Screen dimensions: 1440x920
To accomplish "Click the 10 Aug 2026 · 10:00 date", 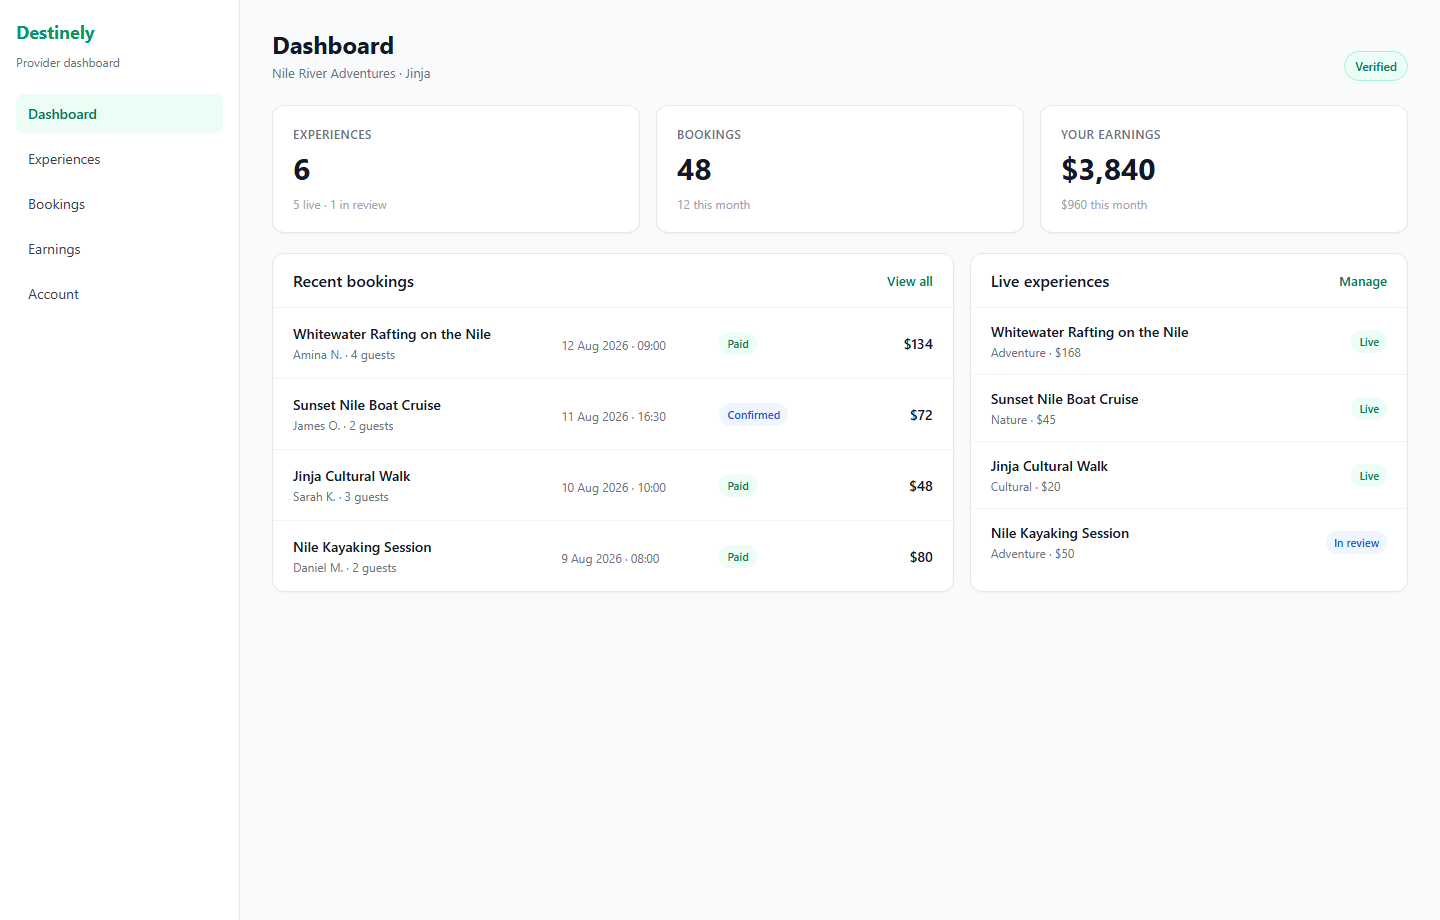I will point(613,488).
